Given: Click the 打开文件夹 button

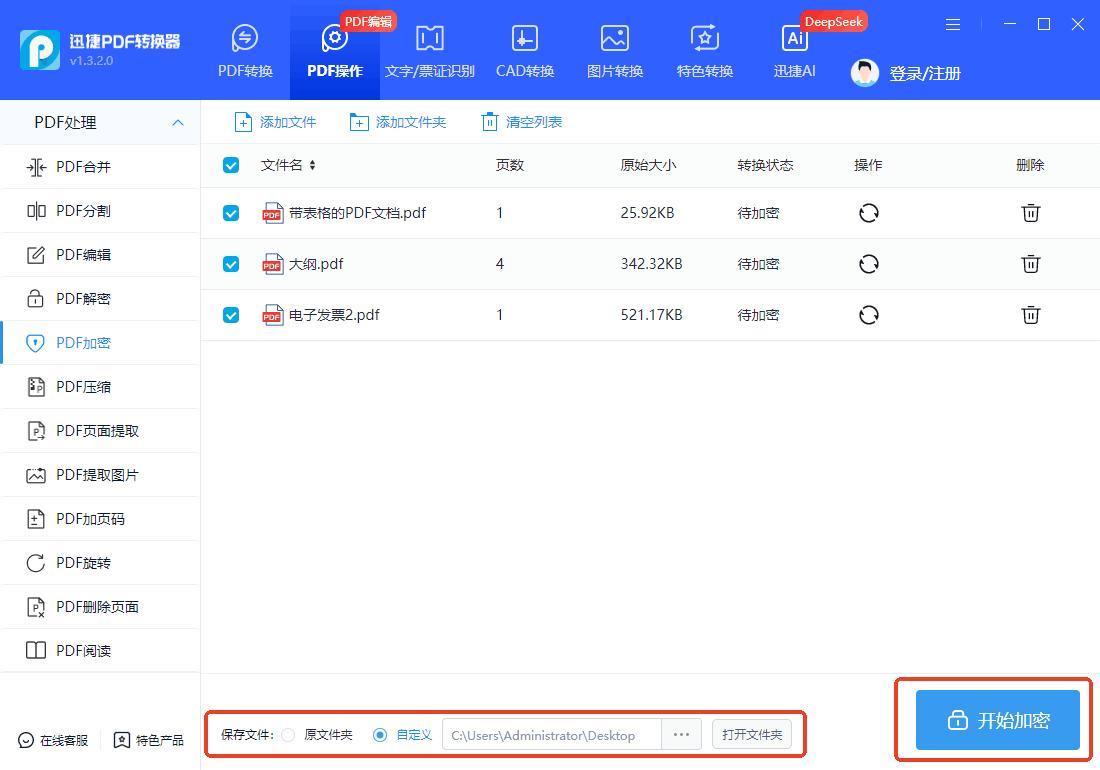Looking at the screenshot, I should [x=752, y=735].
